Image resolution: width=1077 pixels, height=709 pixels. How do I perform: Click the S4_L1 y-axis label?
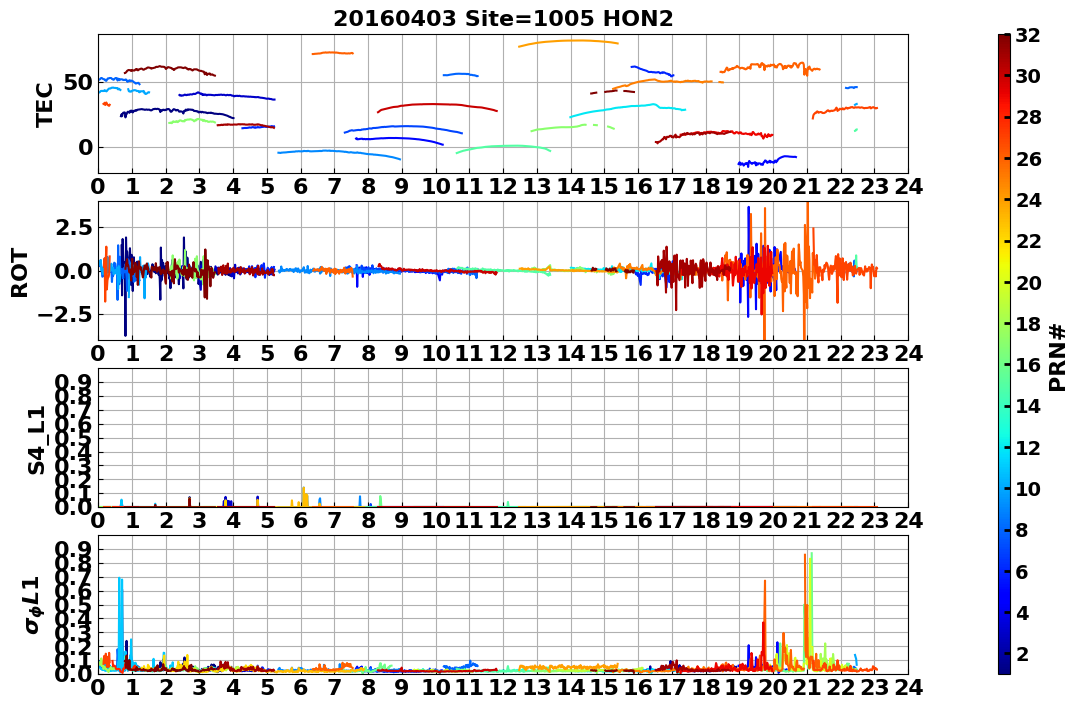[36, 440]
